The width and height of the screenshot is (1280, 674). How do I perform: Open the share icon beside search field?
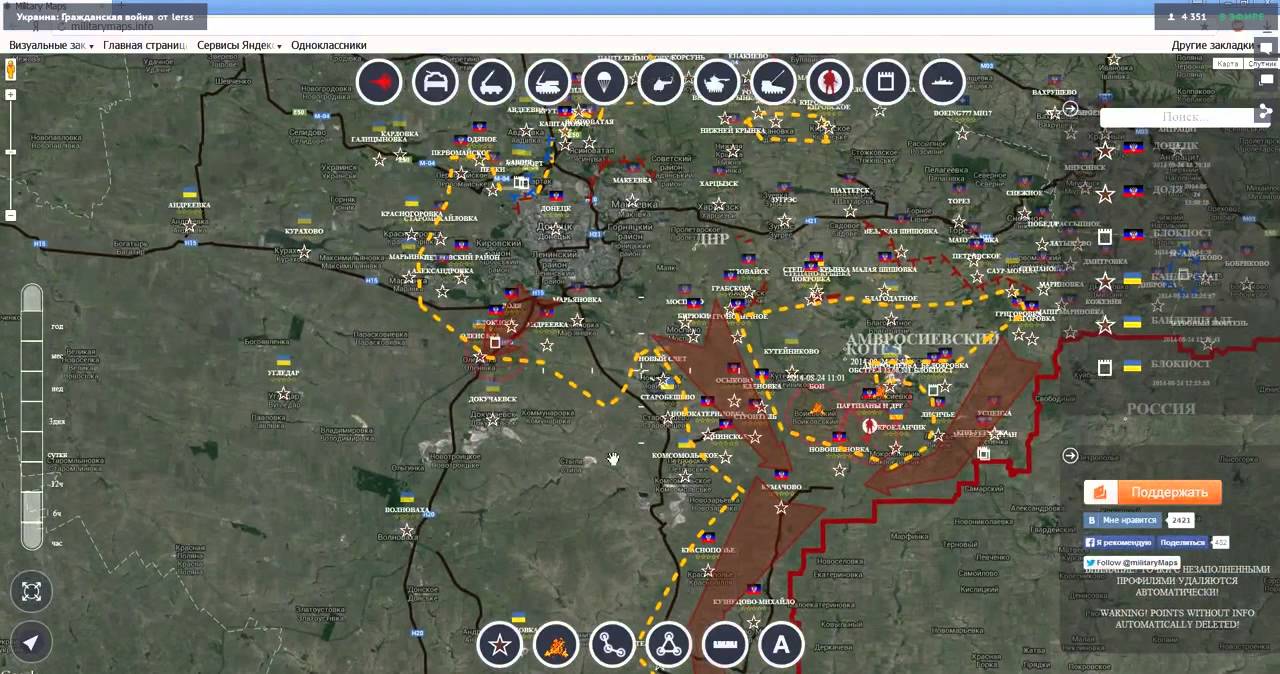click(1266, 112)
